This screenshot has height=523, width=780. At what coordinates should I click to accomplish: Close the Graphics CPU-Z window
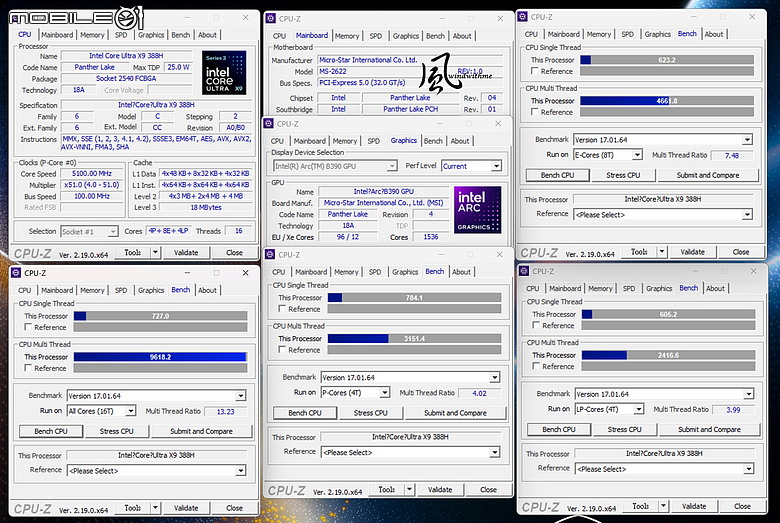point(498,123)
